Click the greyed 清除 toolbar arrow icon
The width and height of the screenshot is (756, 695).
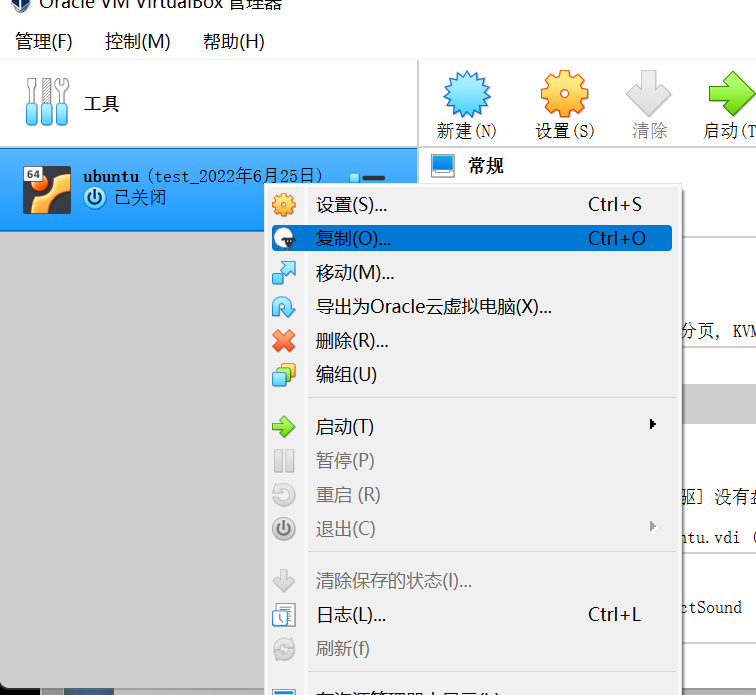pos(648,93)
